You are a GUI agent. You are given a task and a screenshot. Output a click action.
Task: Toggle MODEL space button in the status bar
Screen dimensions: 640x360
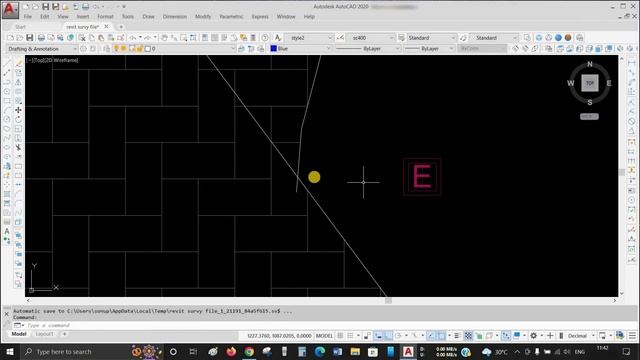pos(324,336)
